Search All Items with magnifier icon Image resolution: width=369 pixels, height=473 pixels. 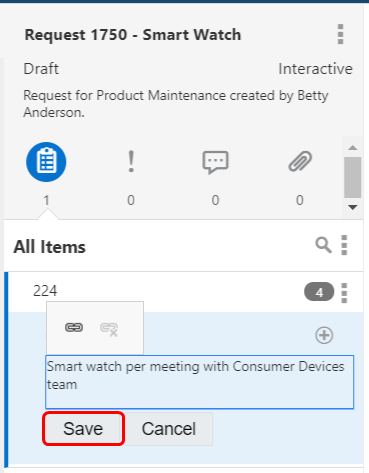point(323,245)
